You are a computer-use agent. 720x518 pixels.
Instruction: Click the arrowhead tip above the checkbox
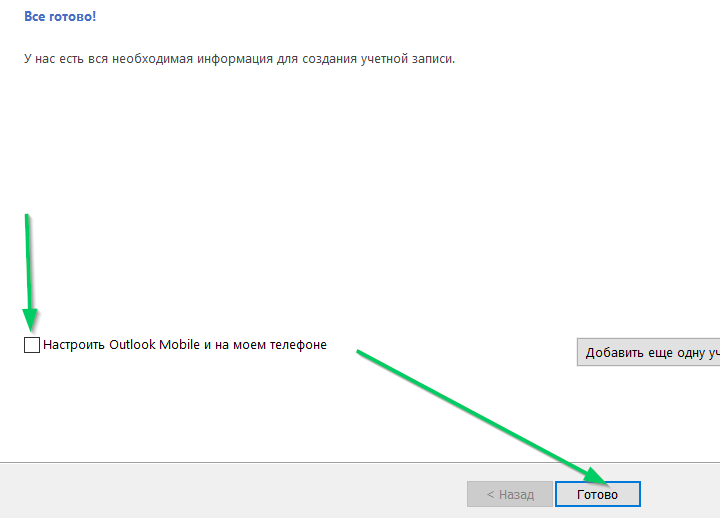(32, 325)
